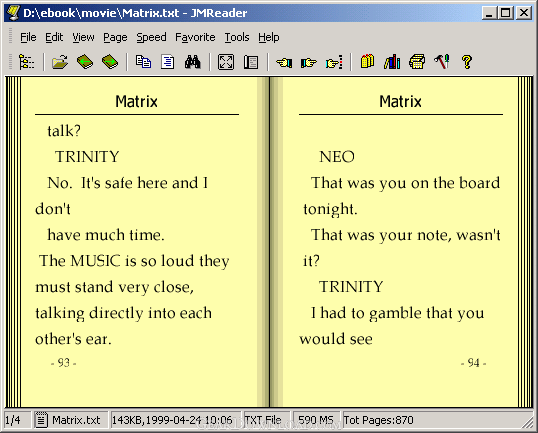Viewport: 538px width, 433px height.
Task: Click TRINITY name on the left page
Action: coord(87,157)
